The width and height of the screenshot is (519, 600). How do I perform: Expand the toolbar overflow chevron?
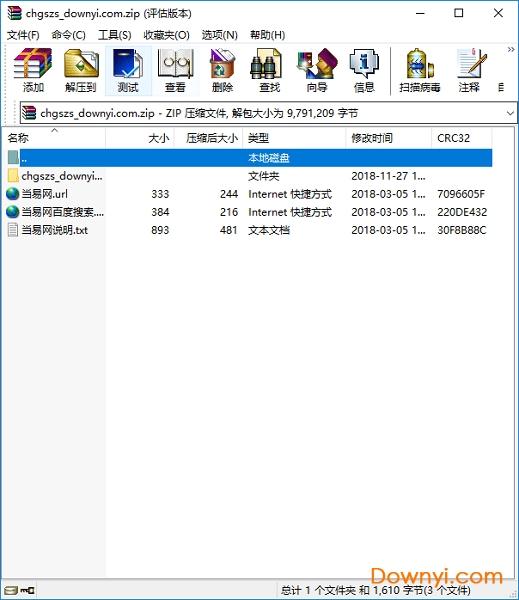[511, 49]
